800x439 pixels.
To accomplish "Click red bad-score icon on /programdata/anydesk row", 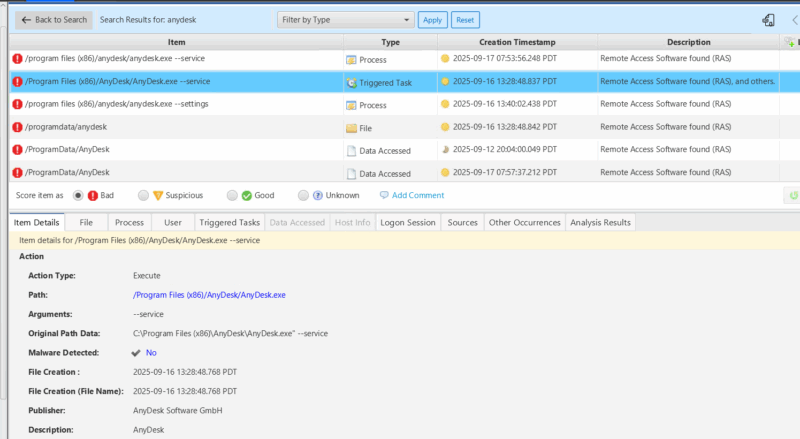I will pos(17,127).
